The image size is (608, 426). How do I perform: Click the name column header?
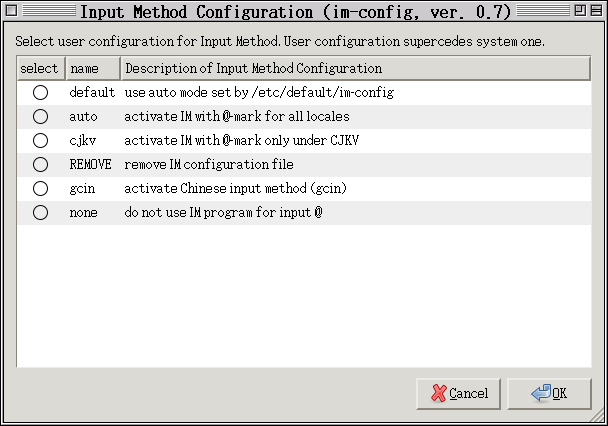(92, 69)
